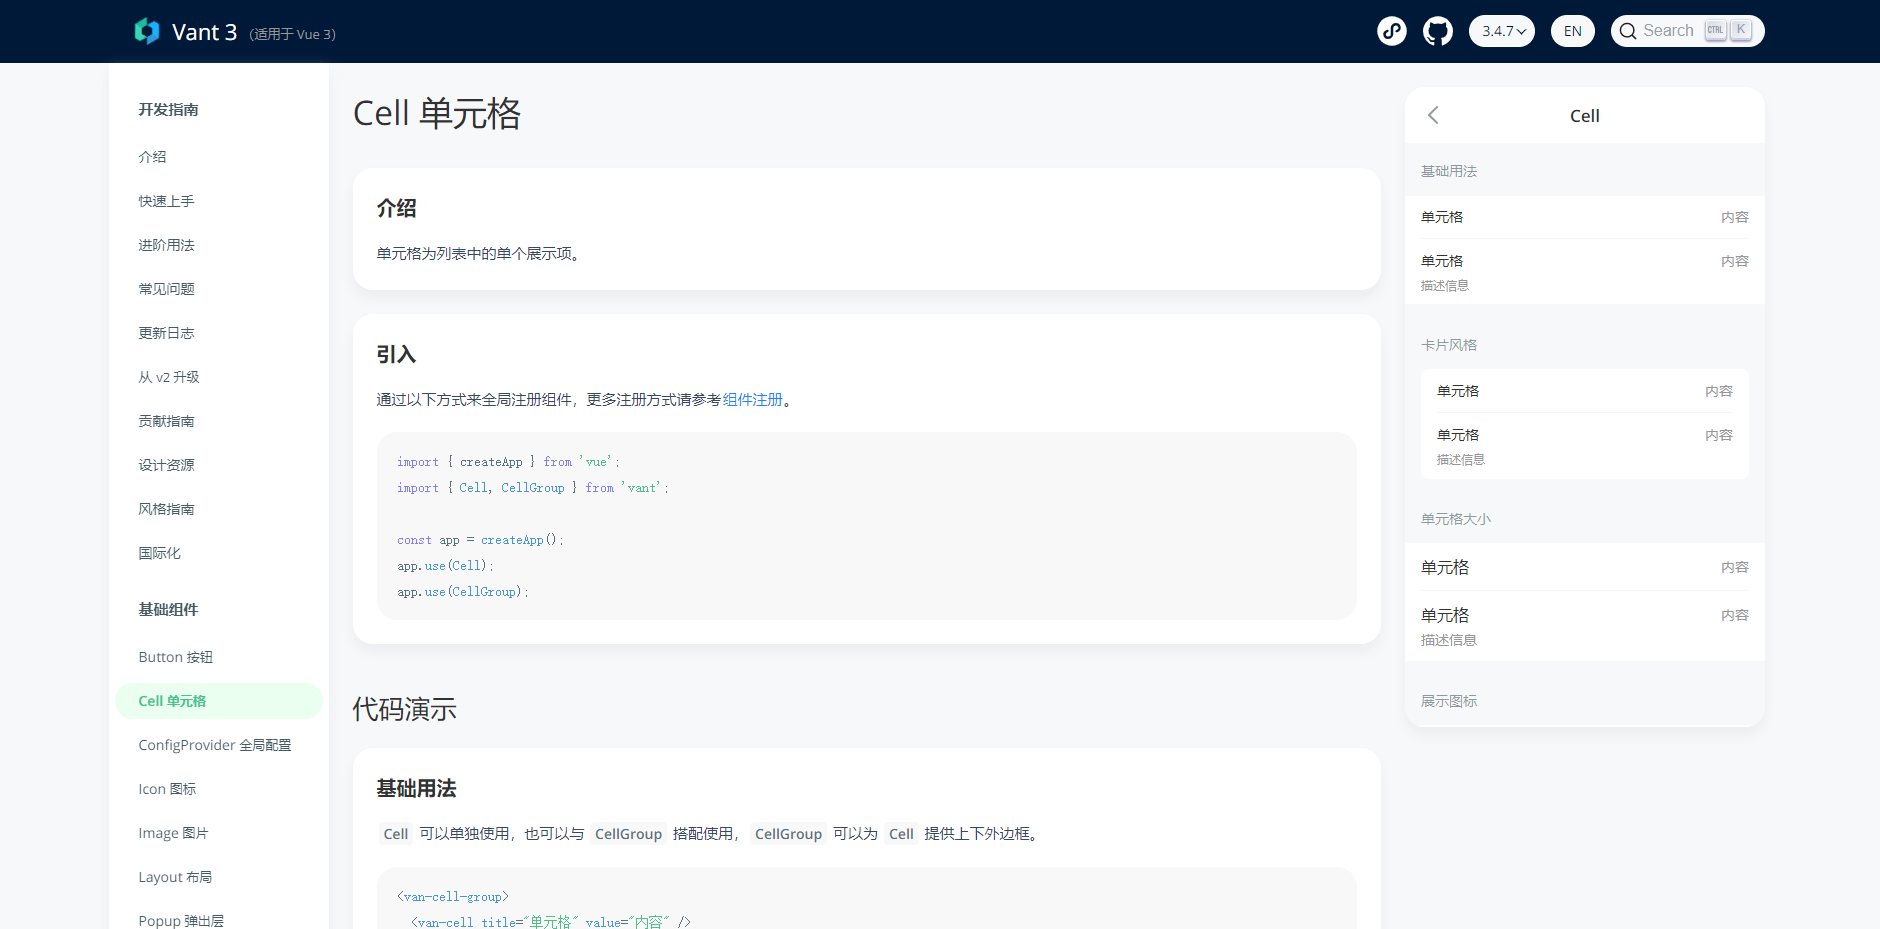The width and height of the screenshot is (1880, 929).
Task: Navigate to 快速上手 in the sidebar
Action: (166, 201)
